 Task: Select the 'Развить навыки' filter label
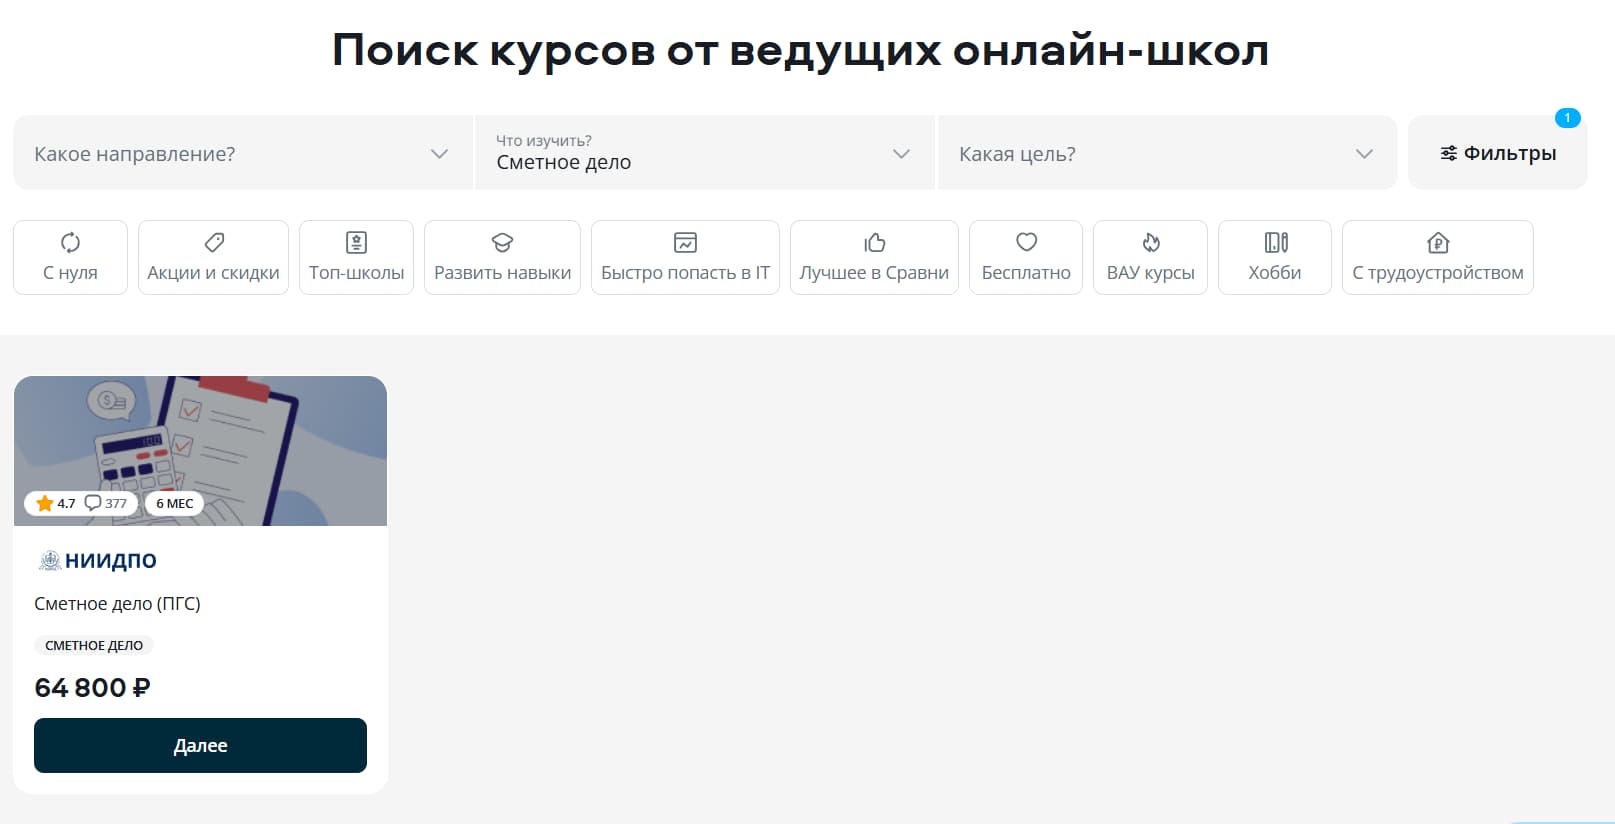pos(502,273)
